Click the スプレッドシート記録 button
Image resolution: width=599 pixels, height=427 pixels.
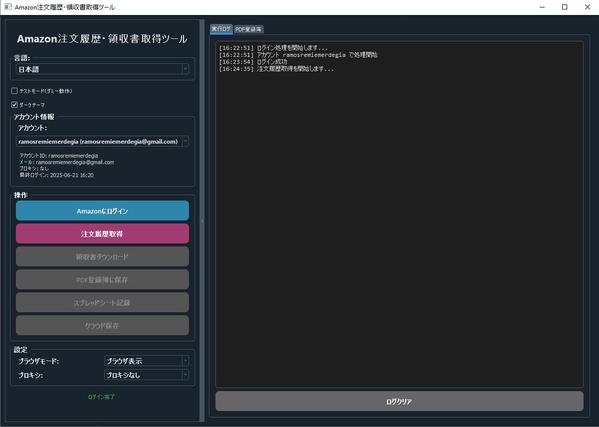point(102,302)
